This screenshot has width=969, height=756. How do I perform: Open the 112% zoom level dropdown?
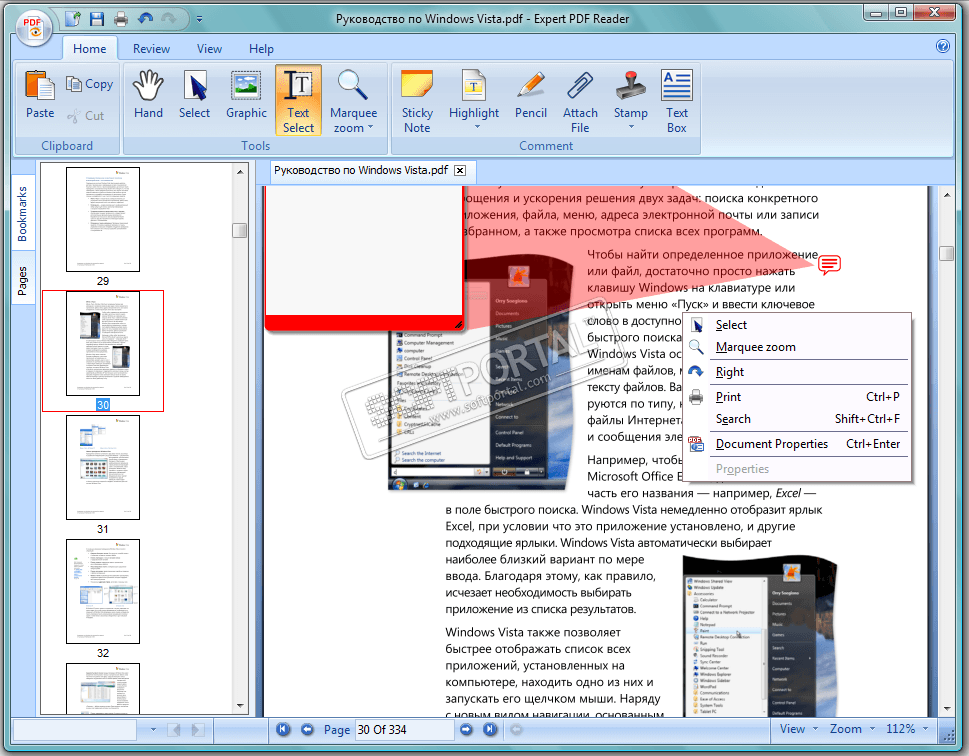[907, 729]
